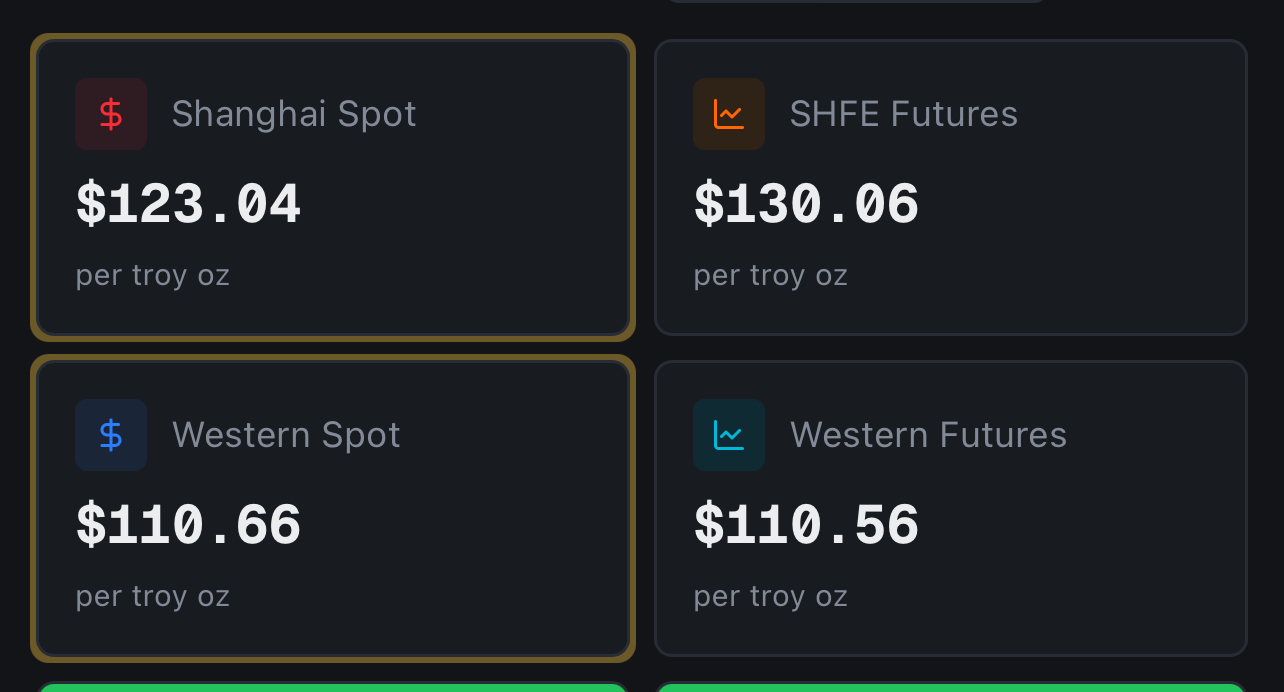The height and width of the screenshot is (692, 1284).
Task: Click "per troy oz" under SHFE Futures price
Action: pos(771,275)
